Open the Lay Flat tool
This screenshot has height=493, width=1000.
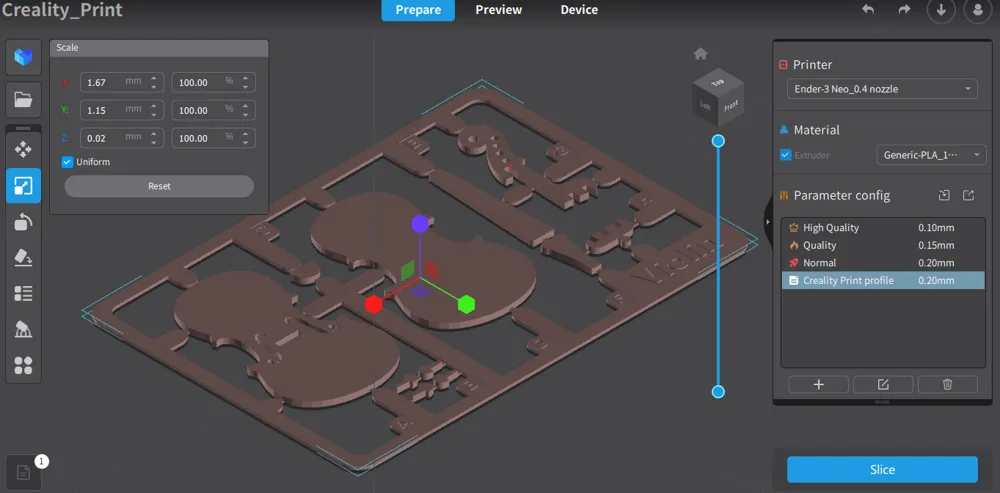click(23, 258)
